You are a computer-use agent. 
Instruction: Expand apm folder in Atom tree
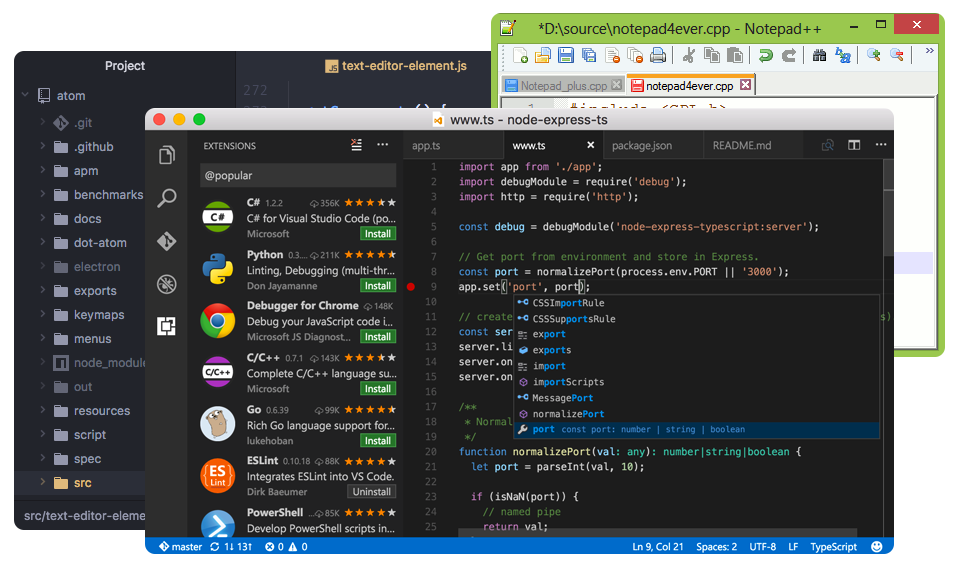[x=43, y=170]
